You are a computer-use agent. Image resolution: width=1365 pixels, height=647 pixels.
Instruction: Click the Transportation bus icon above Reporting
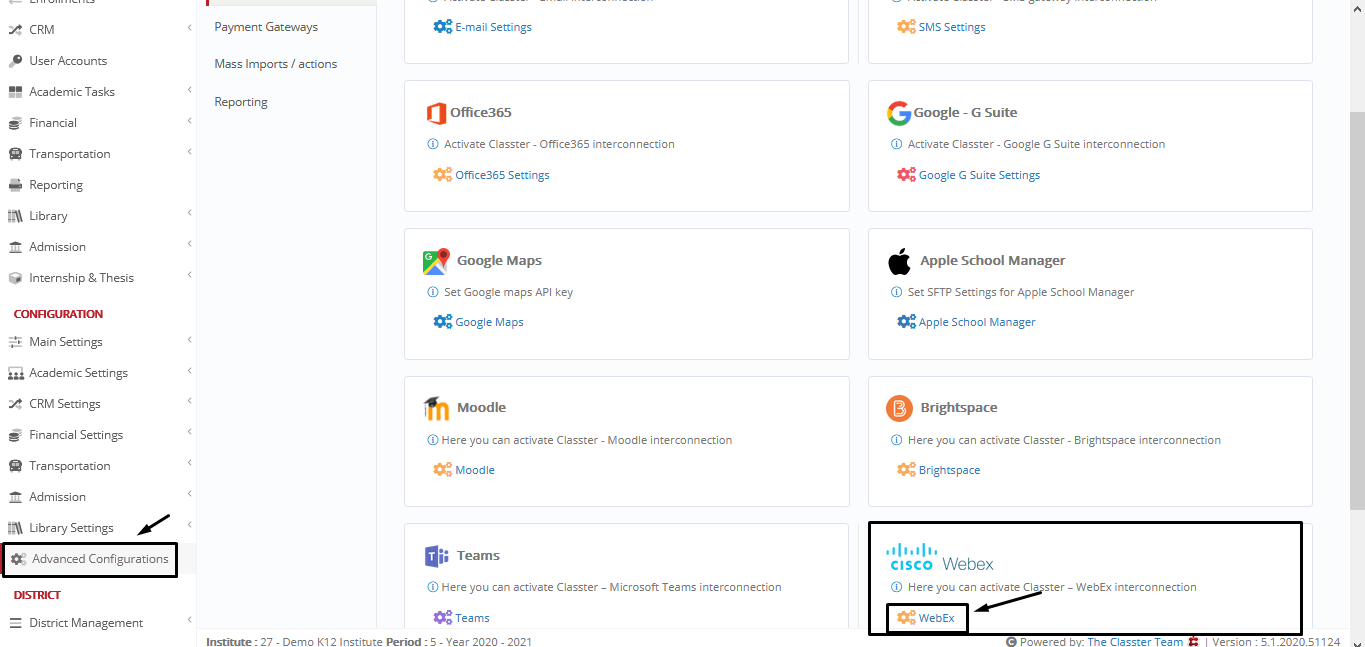(15, 154)
